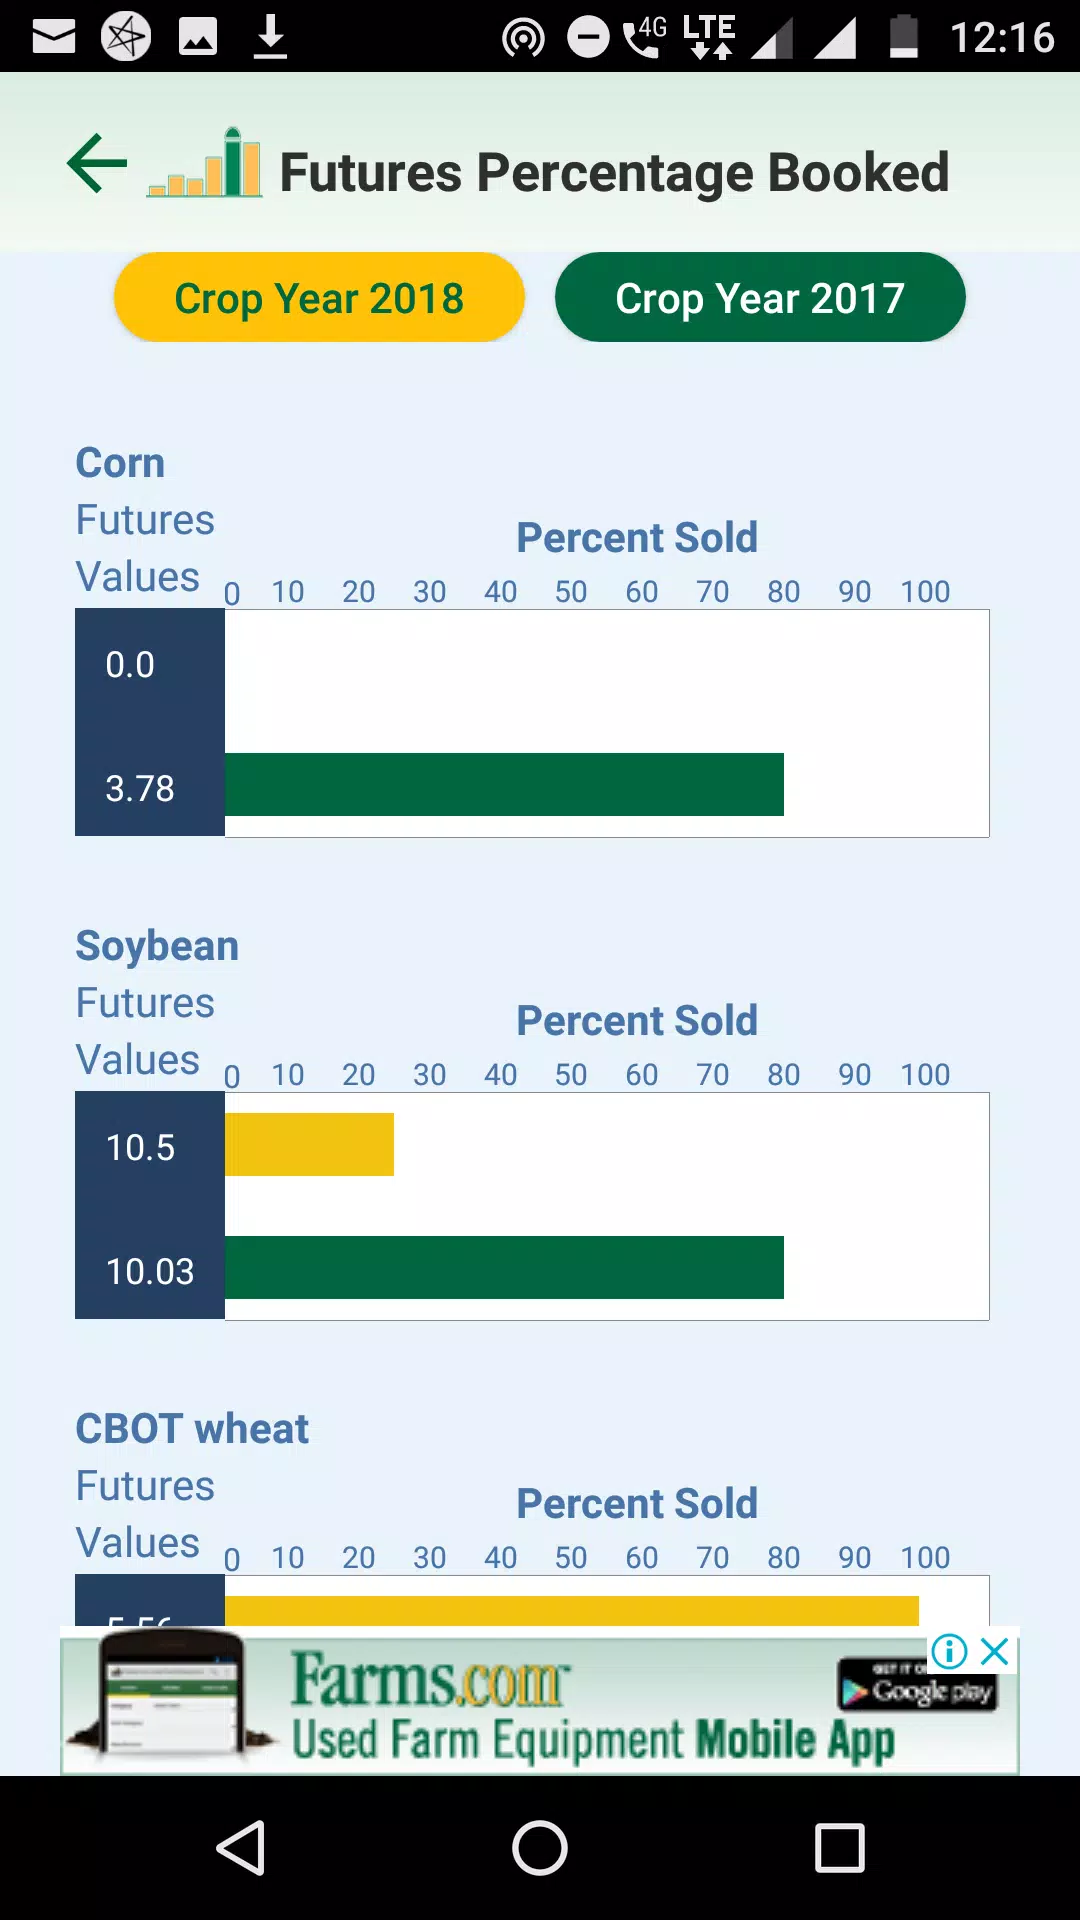The height and width of the screenshot is (1920, 1080).
Task: Tap the Futures Percentage Booked title
Action: click(x=614, y=172)
